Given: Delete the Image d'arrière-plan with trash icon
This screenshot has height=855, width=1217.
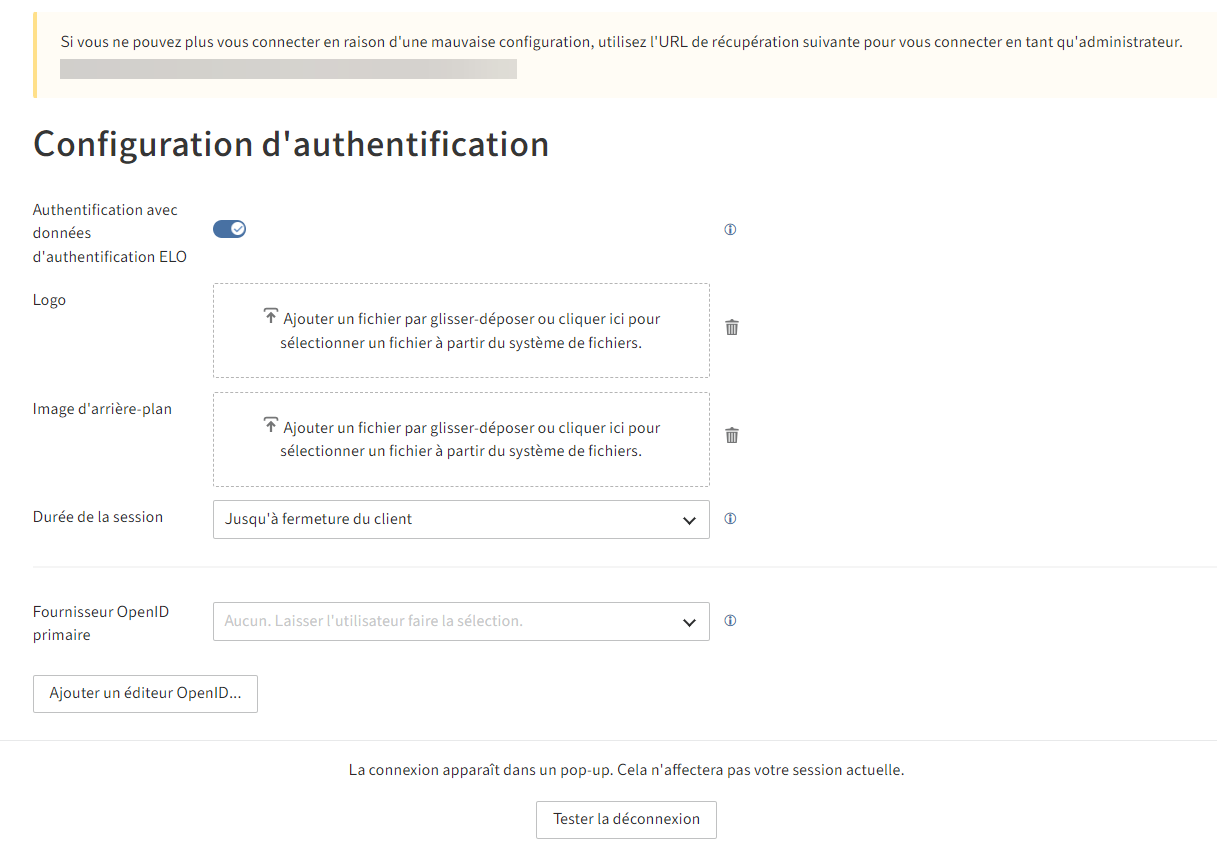Looking at the screenshot, I should (x=732, y=435).
